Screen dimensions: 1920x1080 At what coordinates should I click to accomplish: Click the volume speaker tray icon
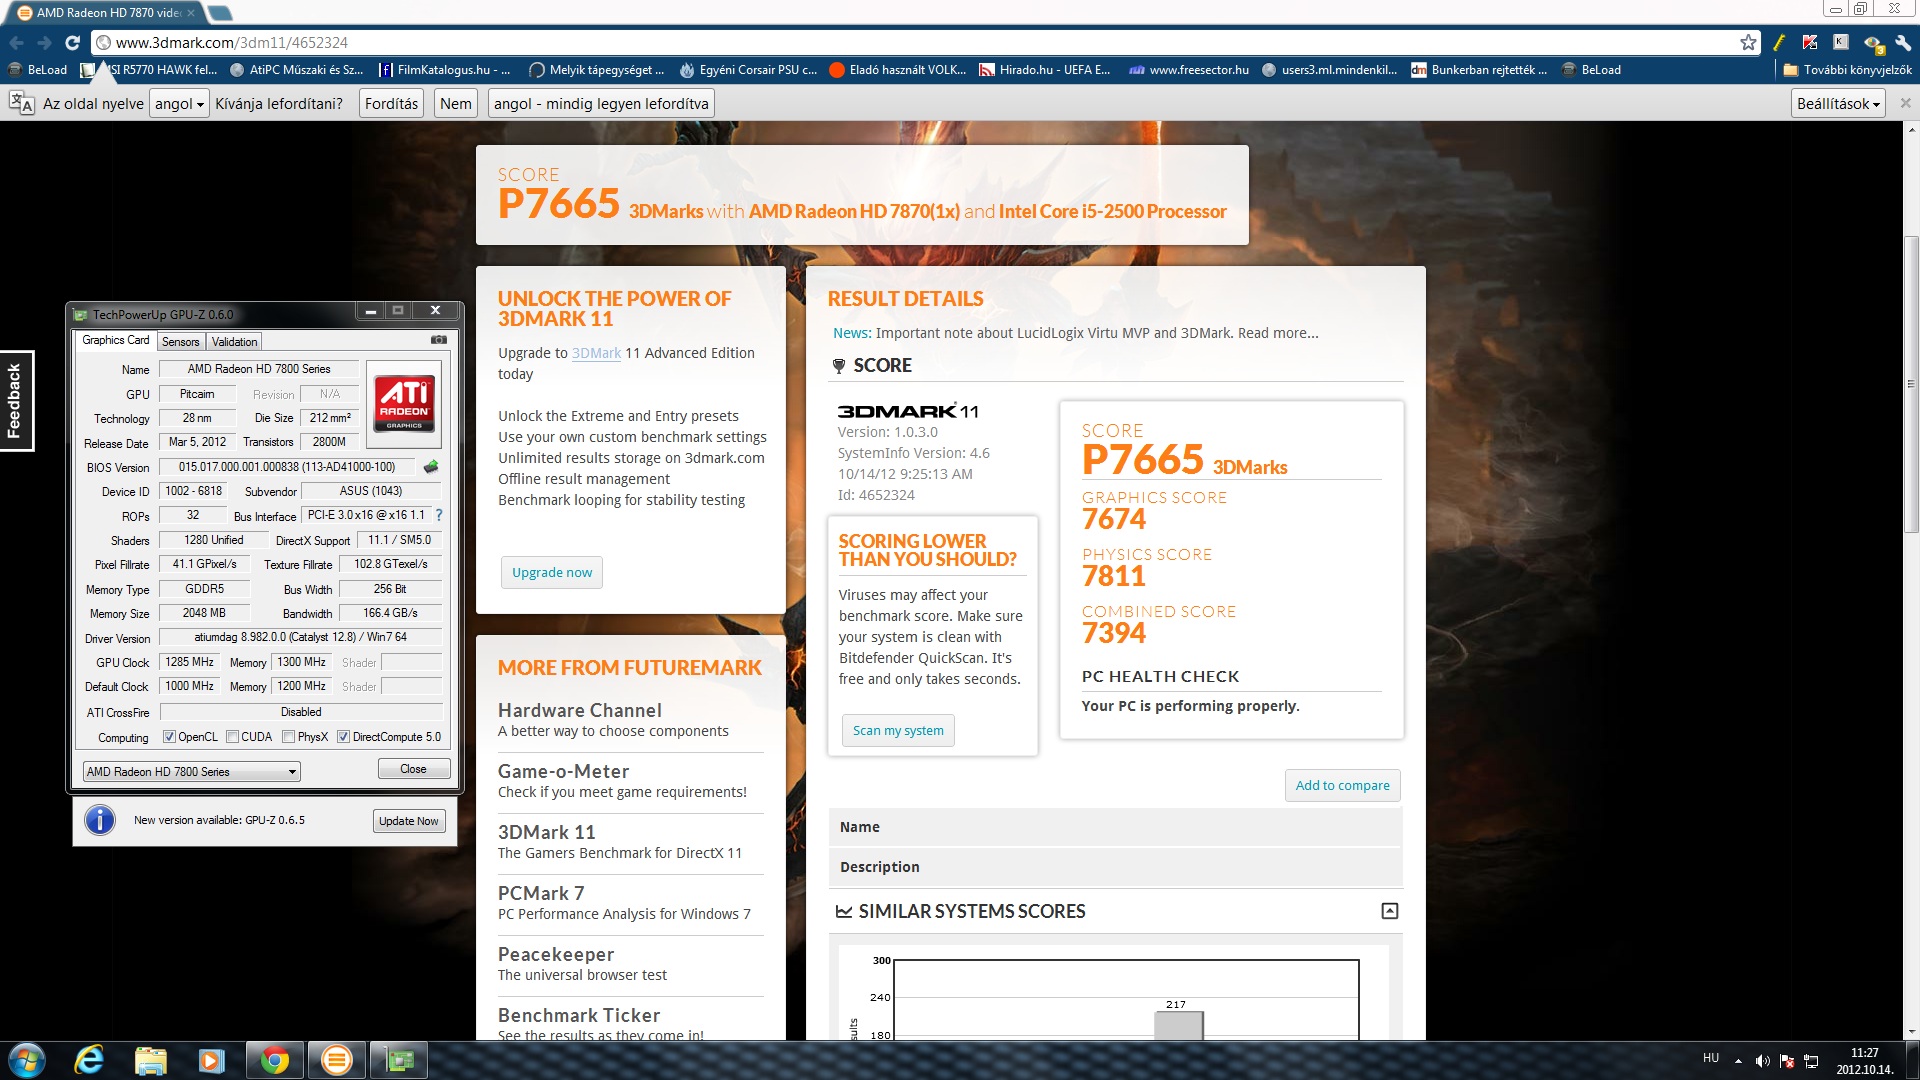tap(1762, 1061)
